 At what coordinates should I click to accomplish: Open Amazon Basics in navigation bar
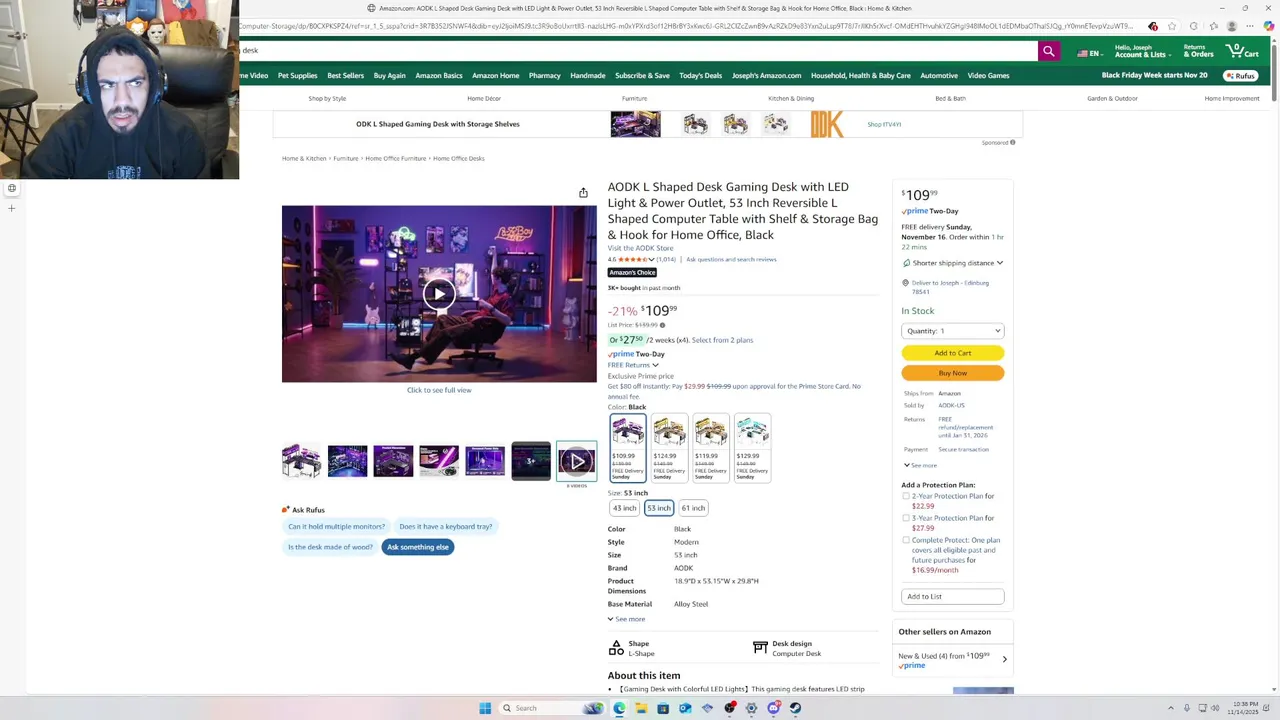pos(439,76)
